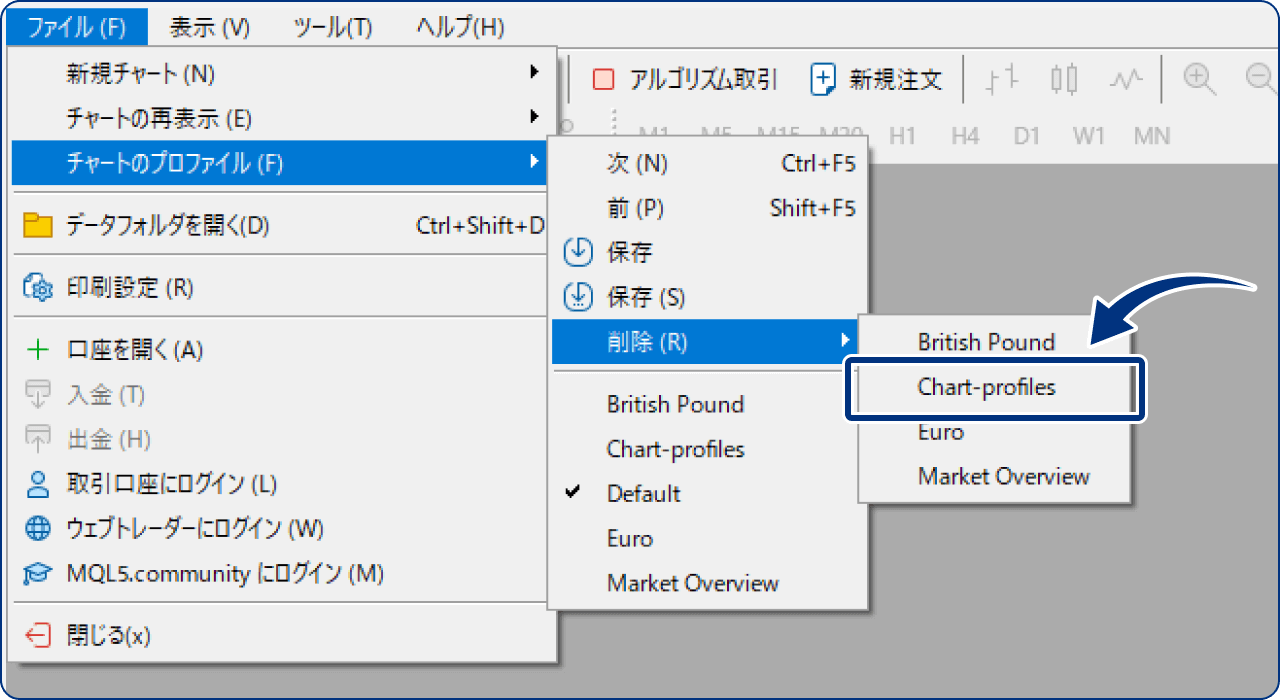Open the 表示 (V) menu
The height and width of the screenshot is (700, 1280).
pos(210,27)
